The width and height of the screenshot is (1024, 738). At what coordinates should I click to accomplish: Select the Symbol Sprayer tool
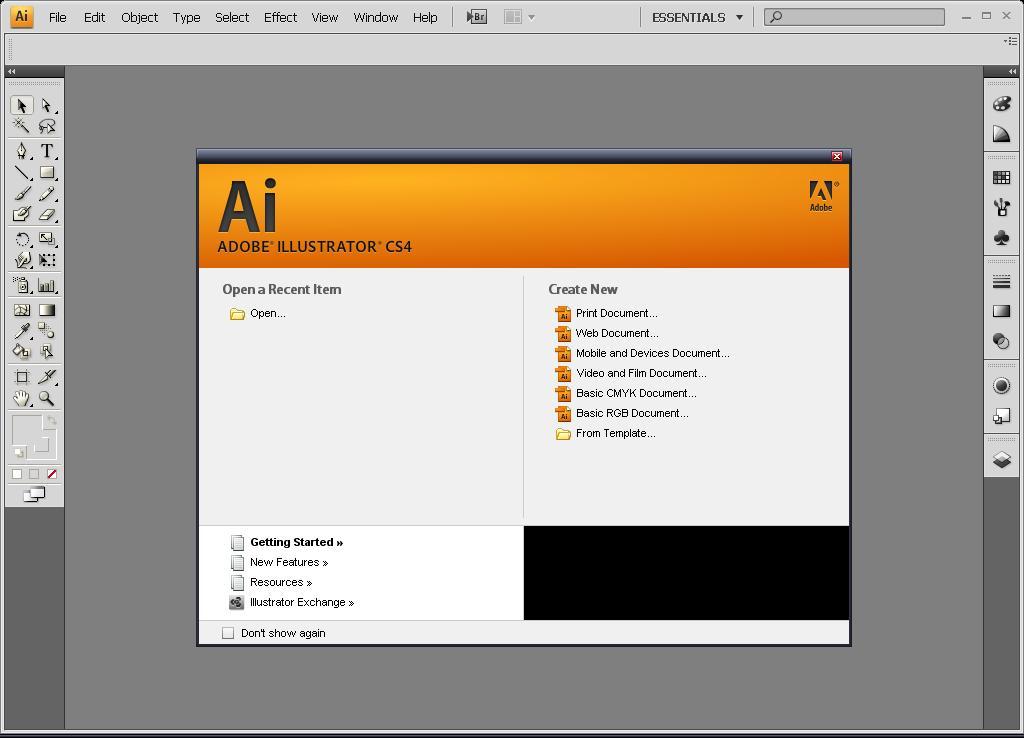tap(22, 285)
